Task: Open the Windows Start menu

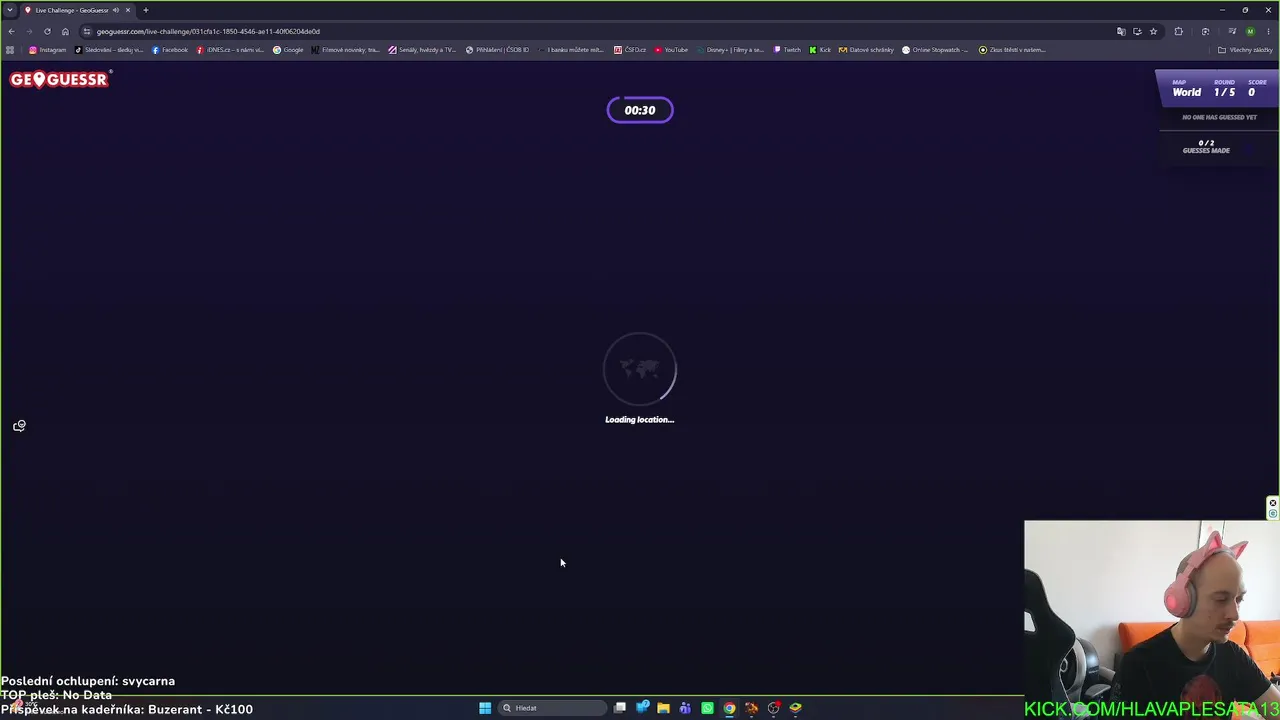Action: pyautogui.click(x=485, y=708)
